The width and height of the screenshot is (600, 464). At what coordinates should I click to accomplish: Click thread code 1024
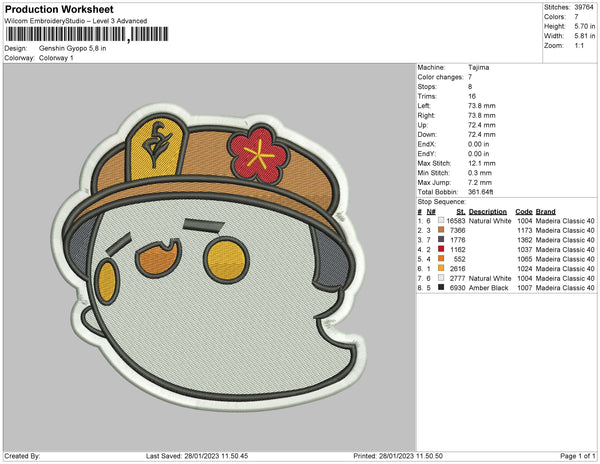coord(525,269)
